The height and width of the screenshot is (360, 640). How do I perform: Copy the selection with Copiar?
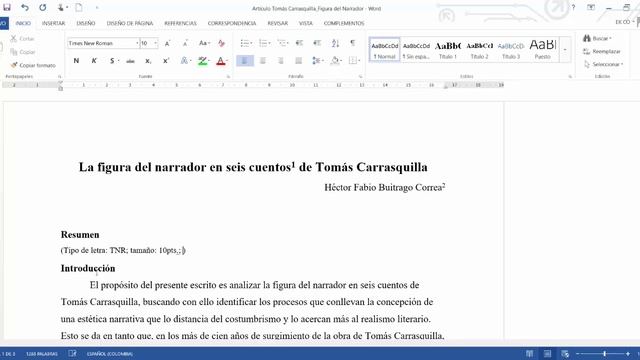coord(23,52)
